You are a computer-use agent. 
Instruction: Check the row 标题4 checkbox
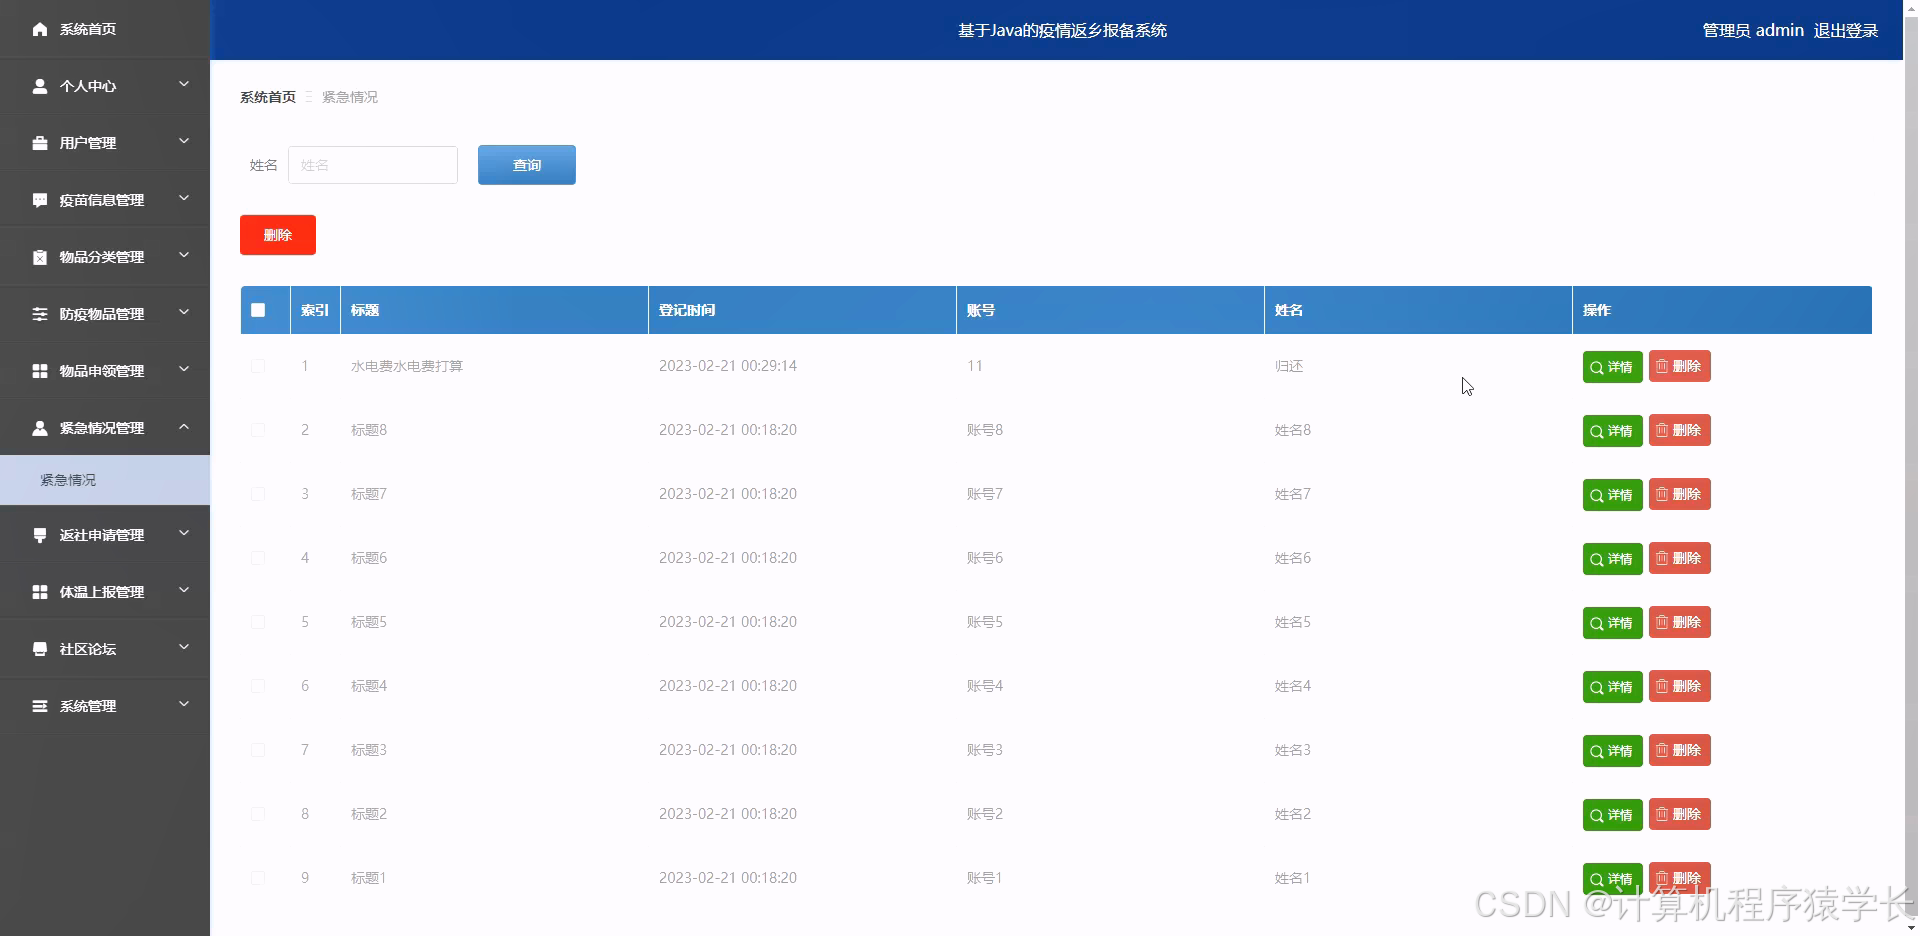(x=258, y=686)
